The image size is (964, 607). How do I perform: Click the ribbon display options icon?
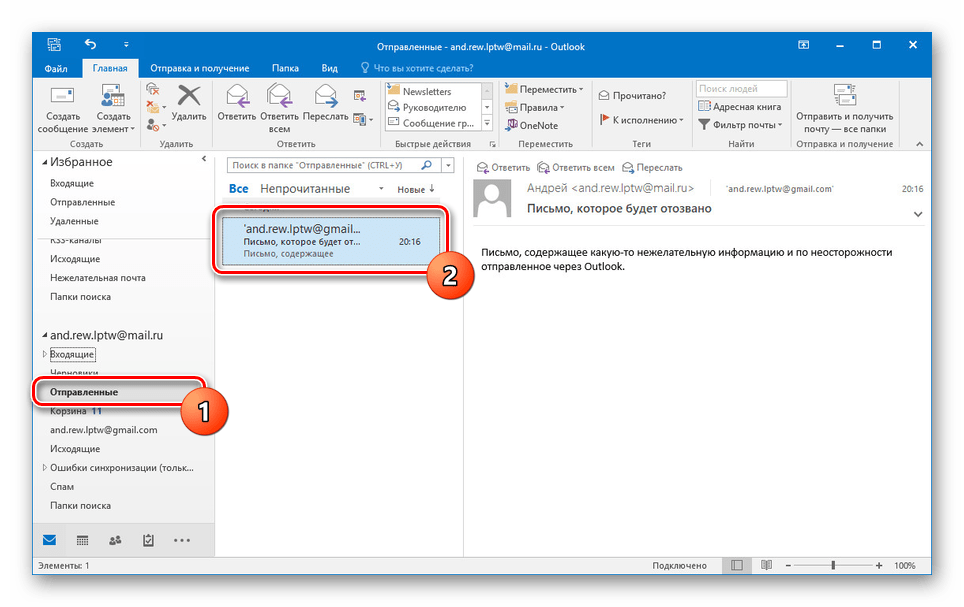804,45
